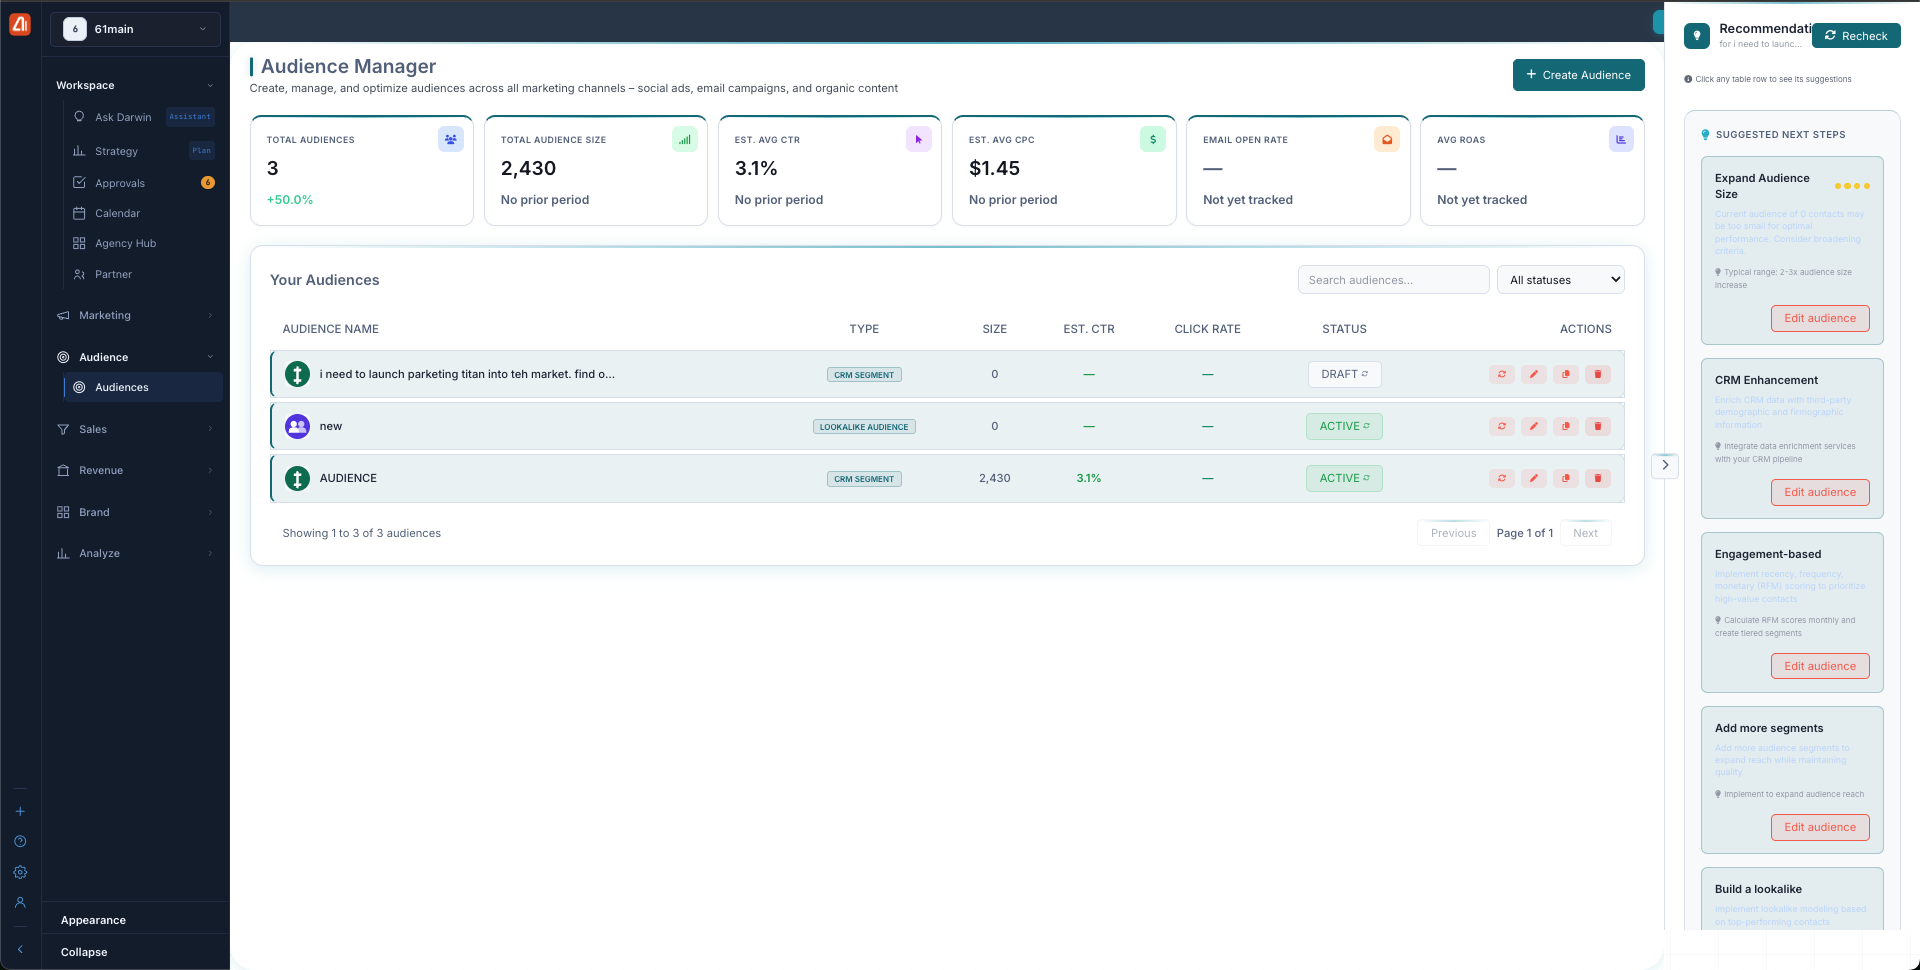Open user profile icon in left rail

pyautogui.click(x=20, y=902)
